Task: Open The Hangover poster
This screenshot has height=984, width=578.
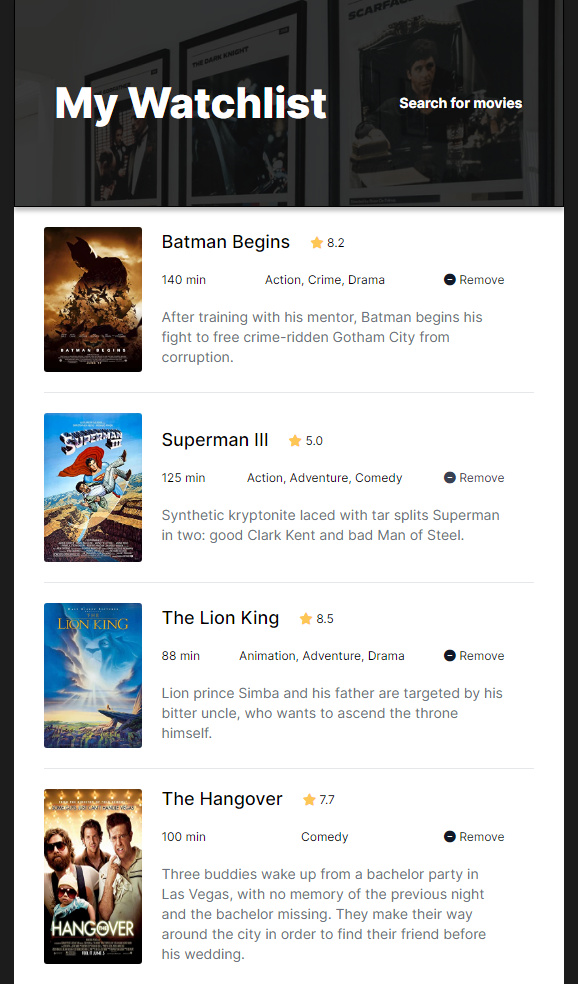Action: coord(92,876)
